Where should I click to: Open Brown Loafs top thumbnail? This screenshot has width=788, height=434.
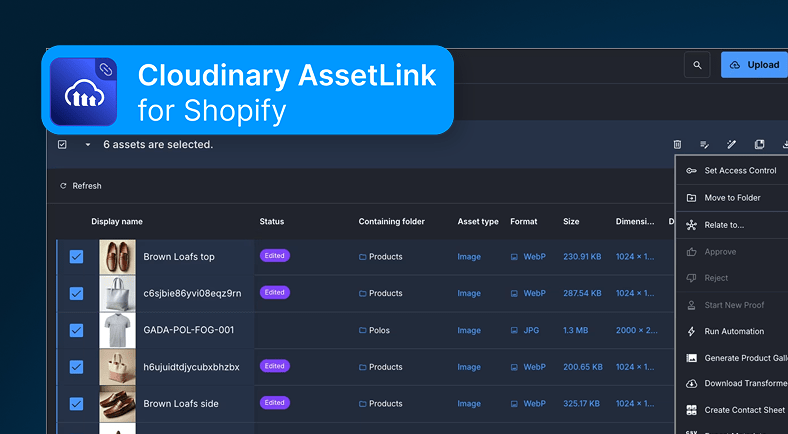pos(117,257)
